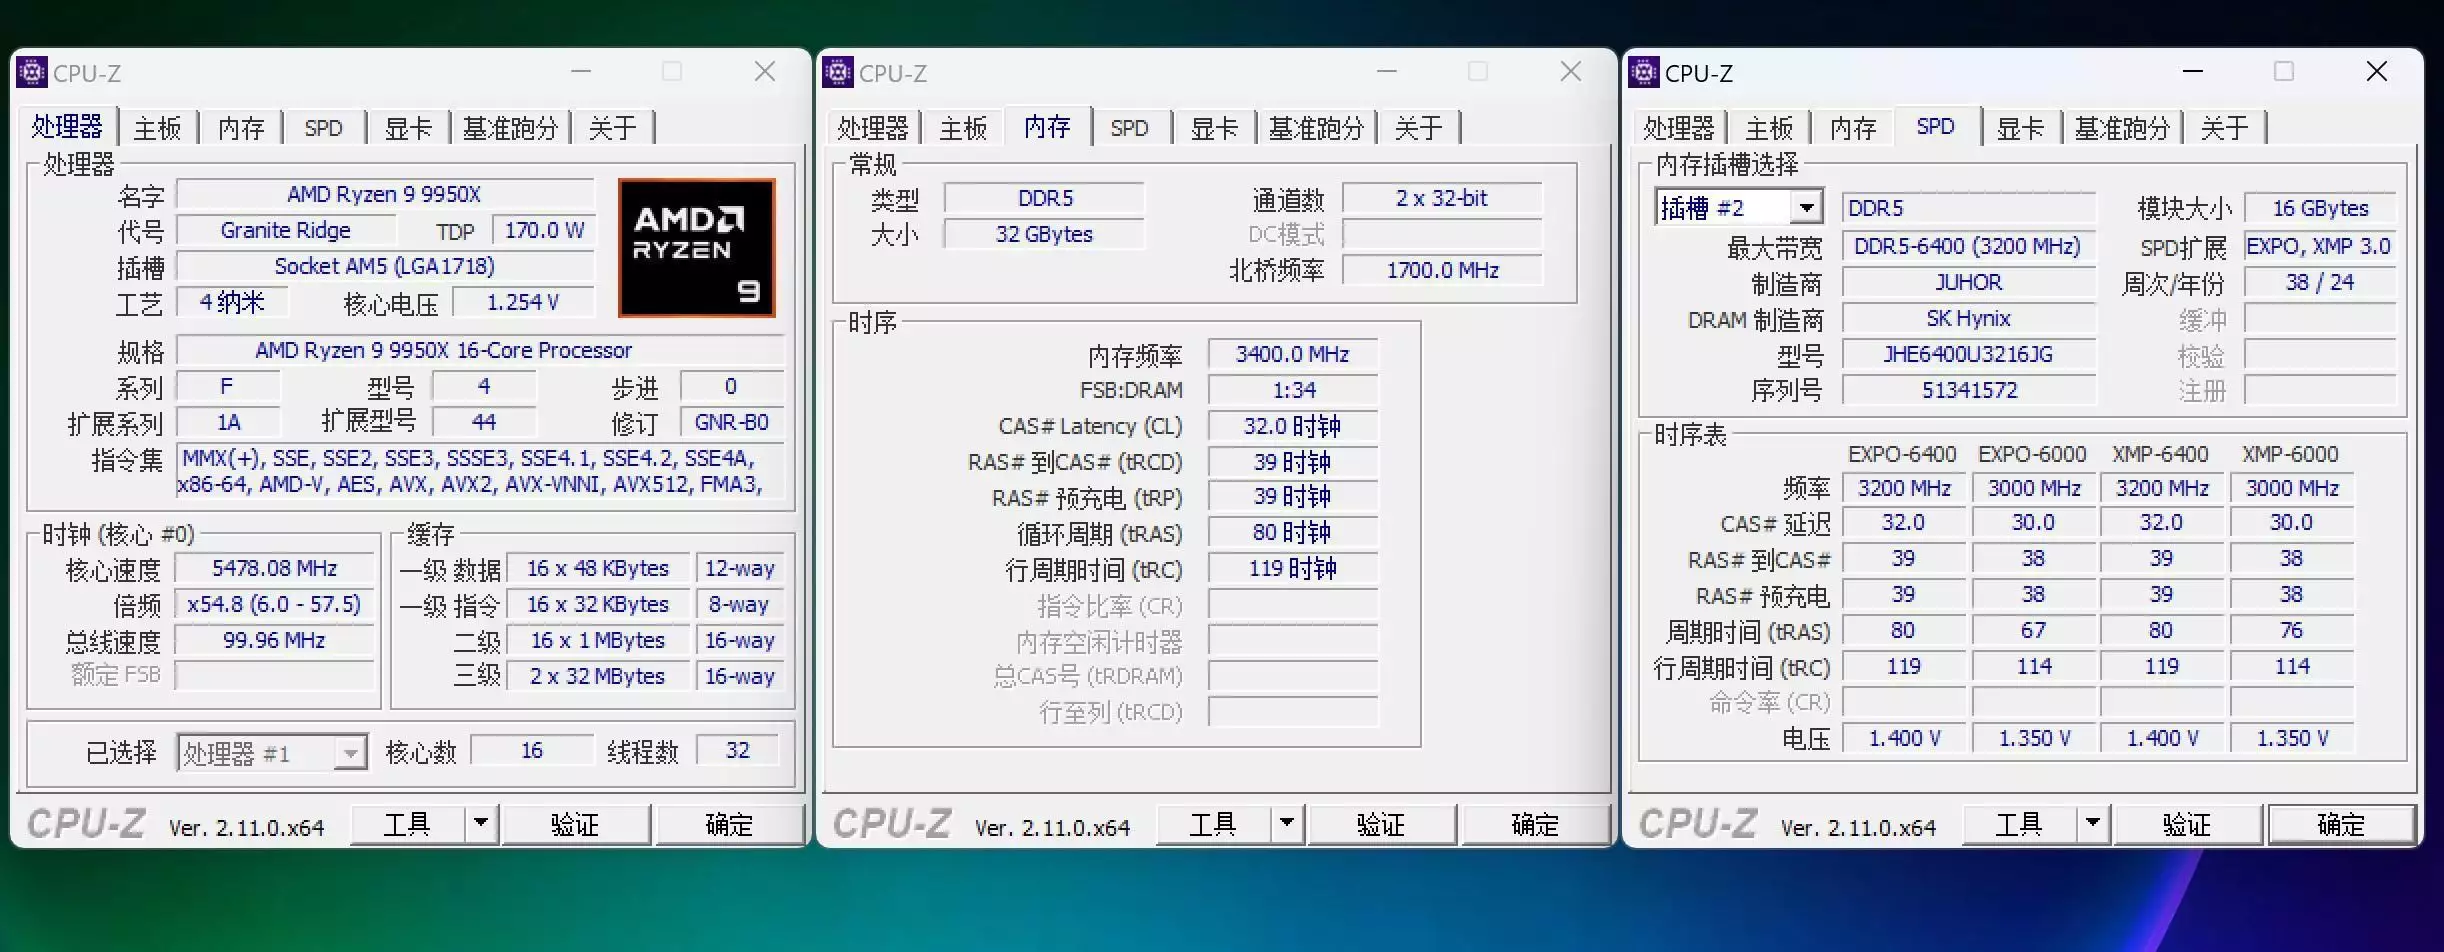The height and width of the screenshot is (952, 2444).
Task: Click 确定 button in left CPU-Z window
Action: (729, 824)
